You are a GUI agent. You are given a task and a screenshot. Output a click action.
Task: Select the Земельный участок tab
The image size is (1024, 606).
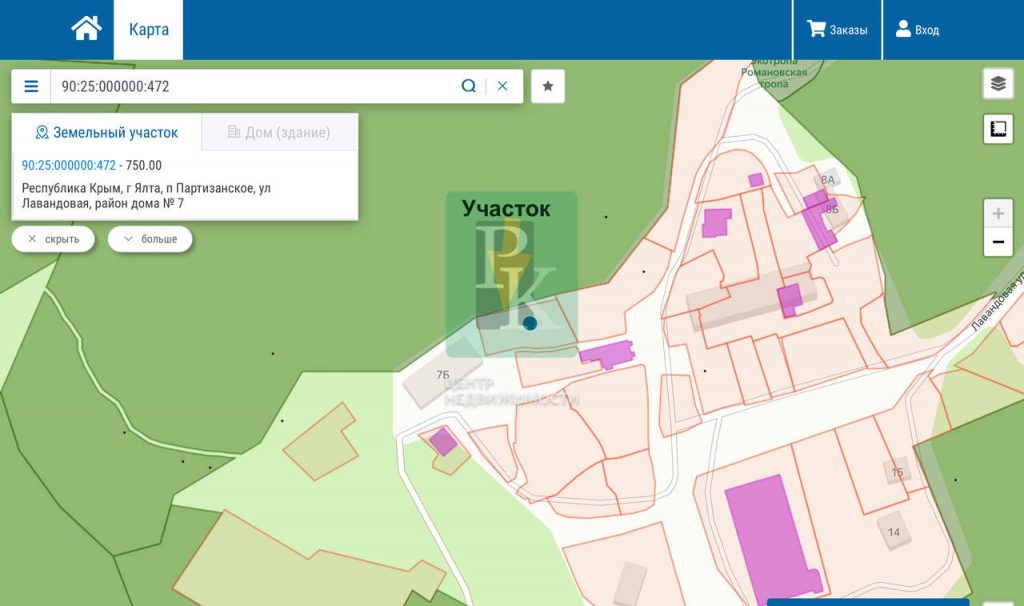point(107,133)
